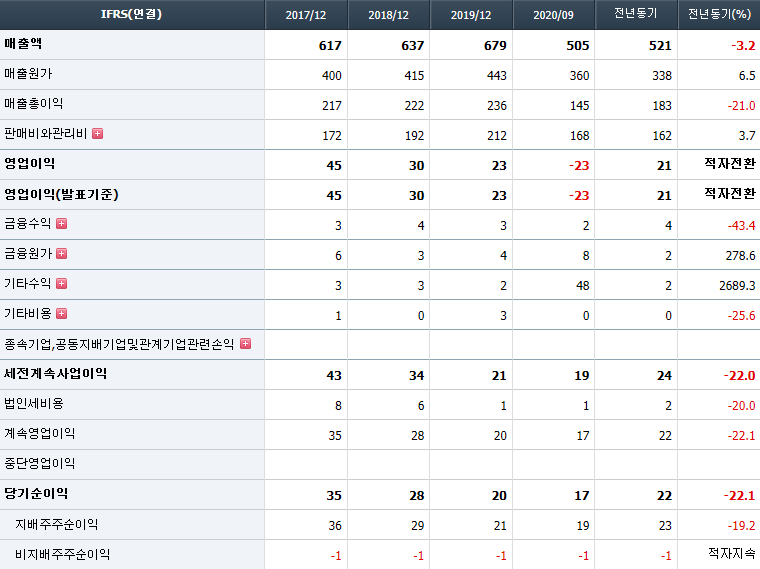
Task: Click 매출총이익 value 145
Action: tap(579, 106)
